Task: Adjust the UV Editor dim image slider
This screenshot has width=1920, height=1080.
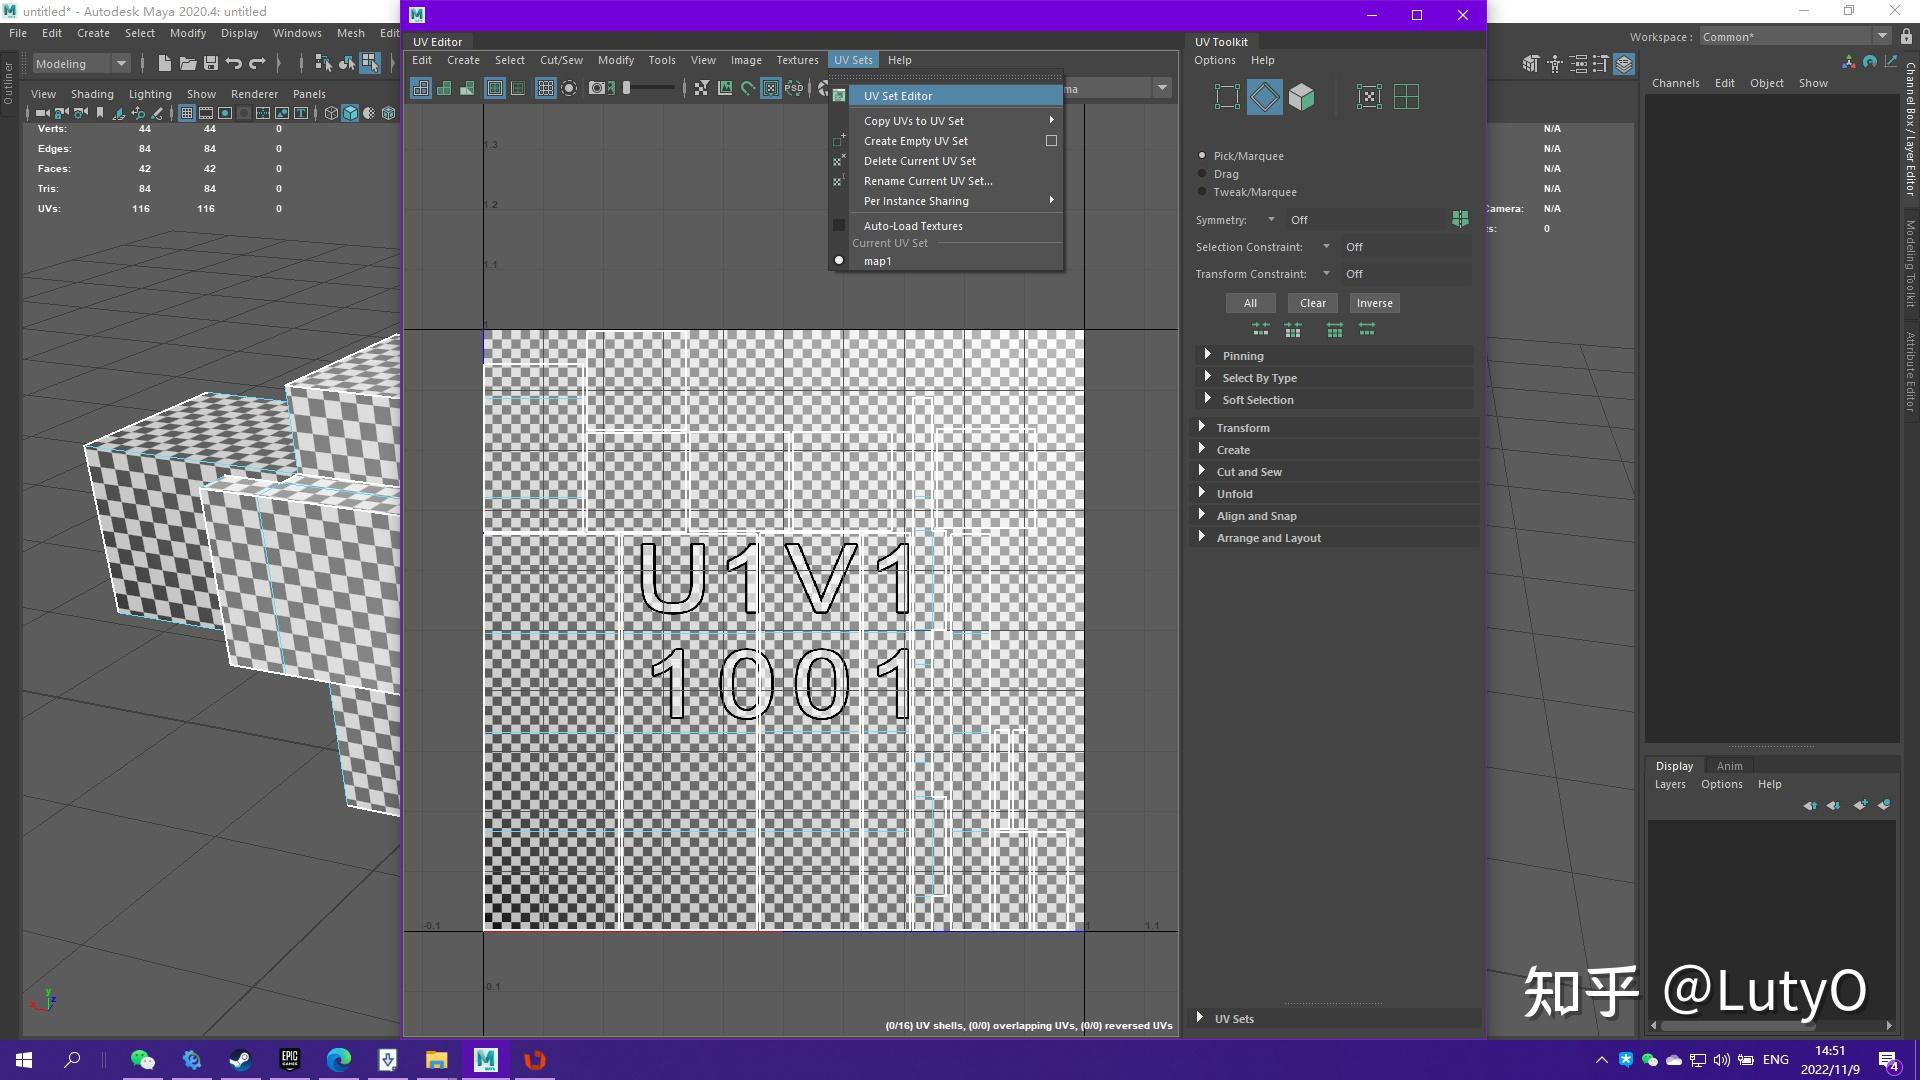Action: pyautogui.click(x=648, y=88)
